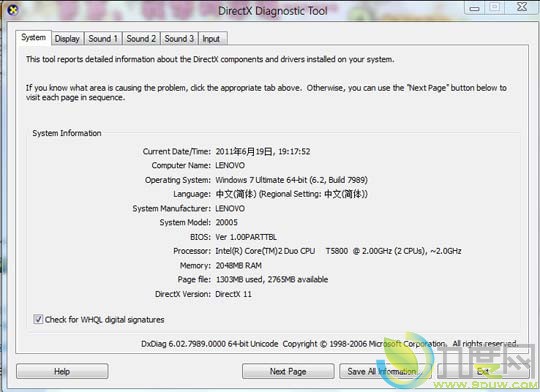Screen dimensions: 540x392
Task: Select BIOS value Ver 1.00PARTTBL
Action: click(x=246, y=237)
